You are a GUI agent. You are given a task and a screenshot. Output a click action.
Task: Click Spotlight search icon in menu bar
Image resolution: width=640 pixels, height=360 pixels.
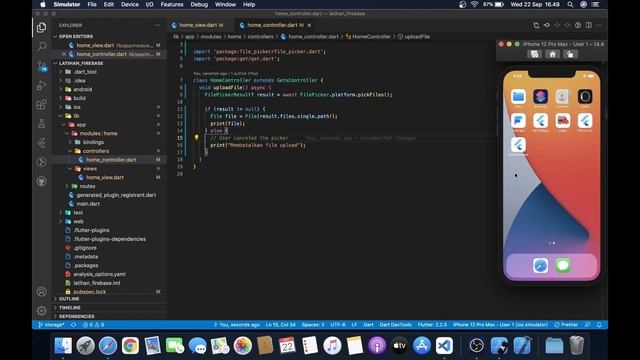[x=570, y=4]
